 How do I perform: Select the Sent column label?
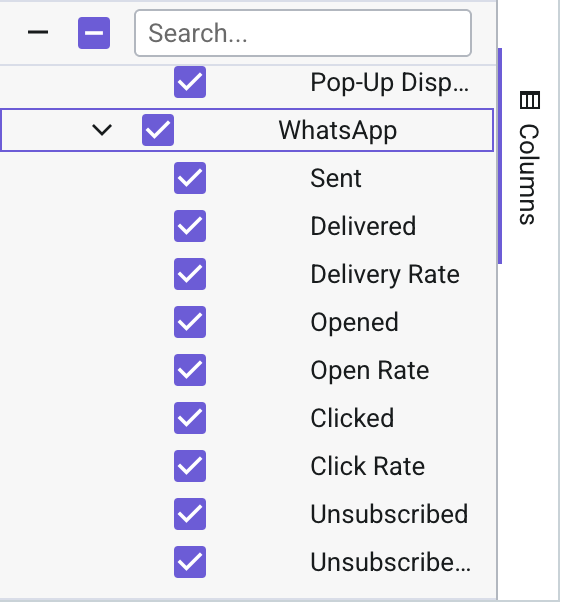(x=336, y=178)
